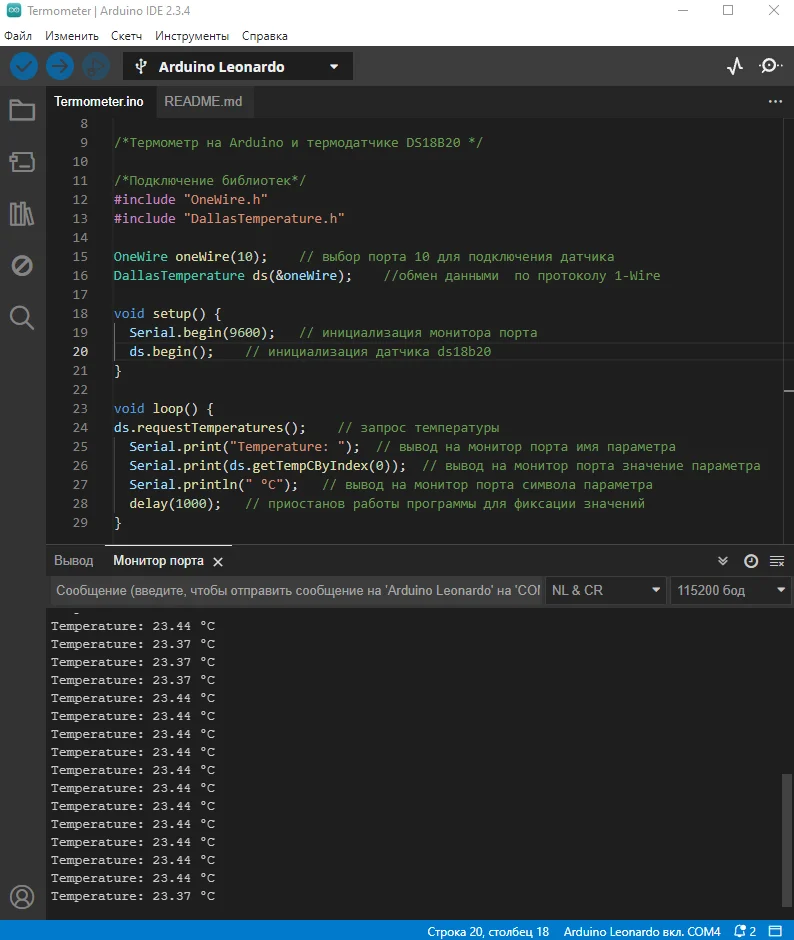Screen dimensions: 794x940
Task: Click the Upload arrow button
Action: coord(60,67)
